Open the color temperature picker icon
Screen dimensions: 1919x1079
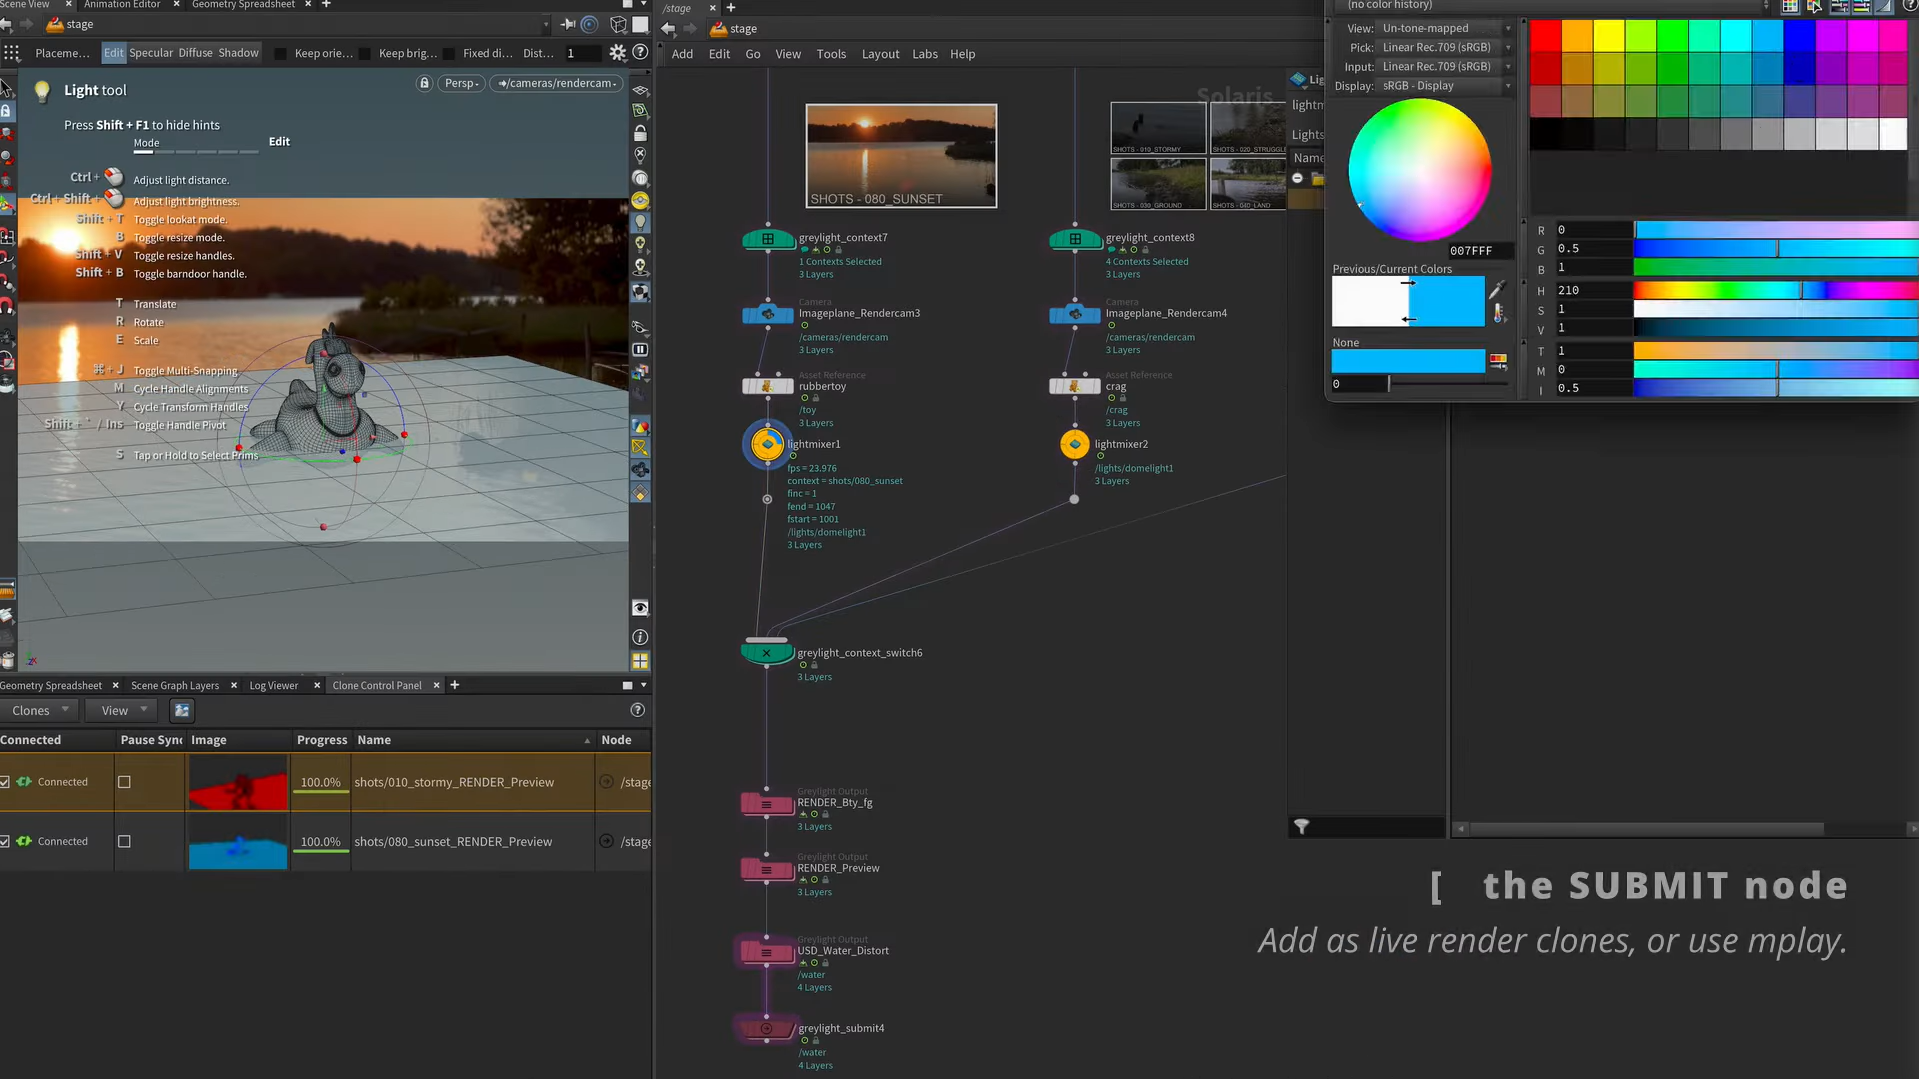pyautogui.click(x=1498, y=313)
